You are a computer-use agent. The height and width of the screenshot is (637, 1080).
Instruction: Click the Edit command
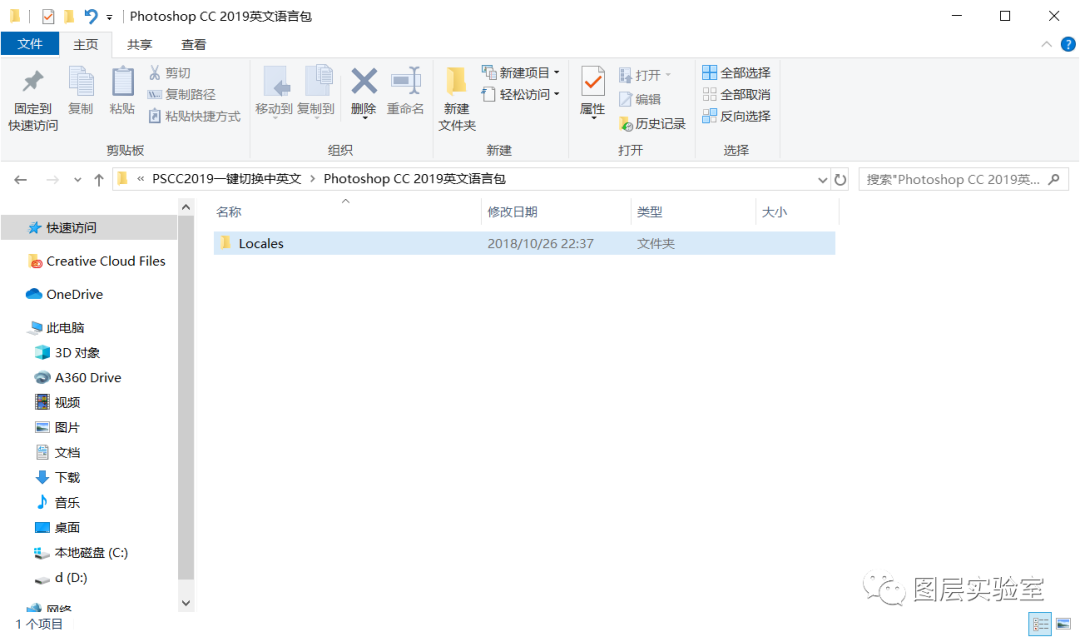pos(640,99)
